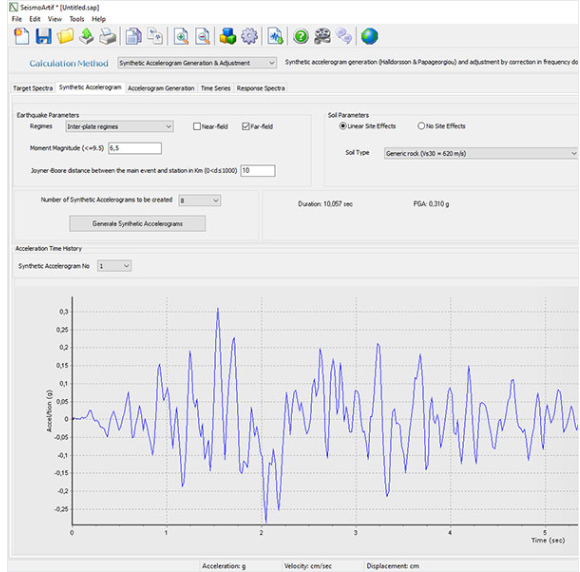Click the colored cubes icon
Image resolution: width=580 pixels, height=572 pixels.
click(x=227, y=36)
